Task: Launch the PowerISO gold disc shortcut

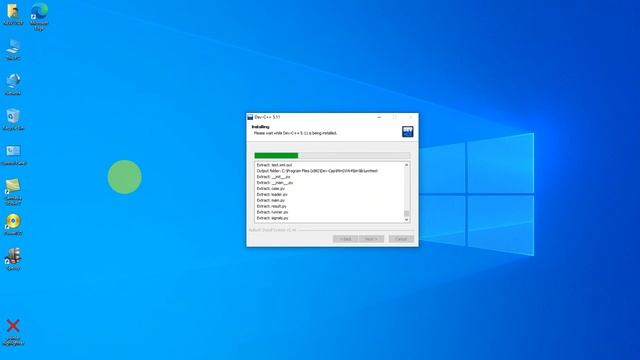Action: click(13, 224)
